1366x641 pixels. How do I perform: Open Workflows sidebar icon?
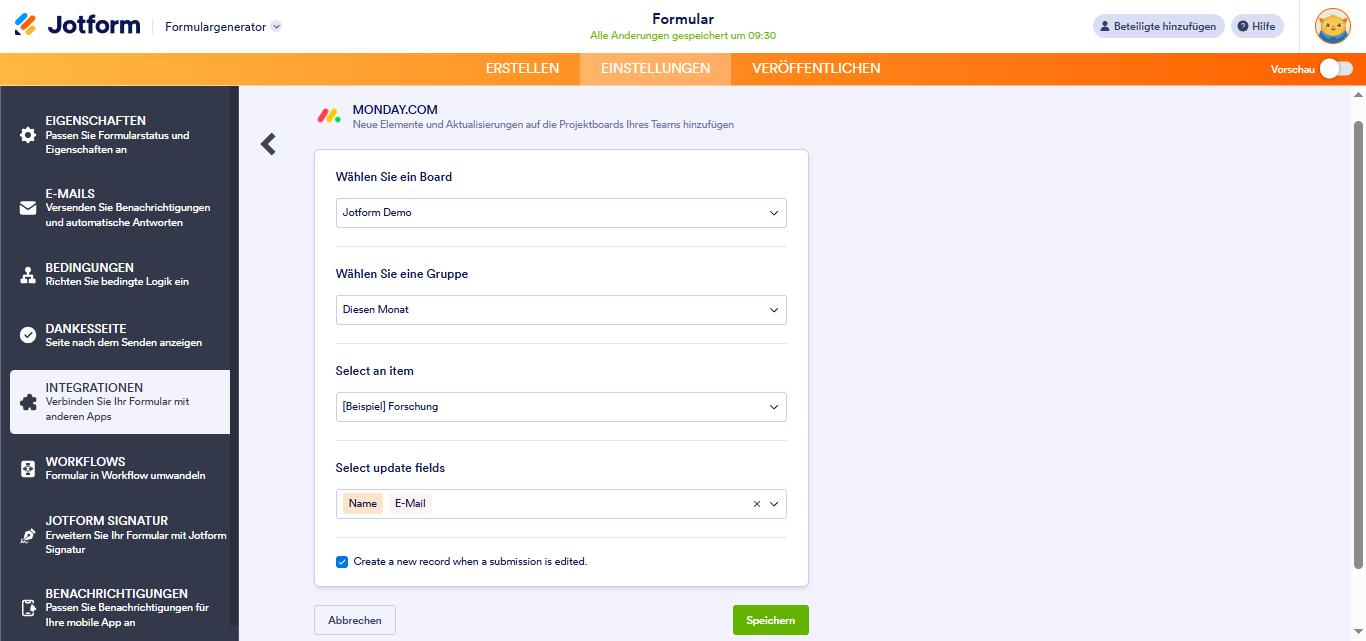click(28, 469)
